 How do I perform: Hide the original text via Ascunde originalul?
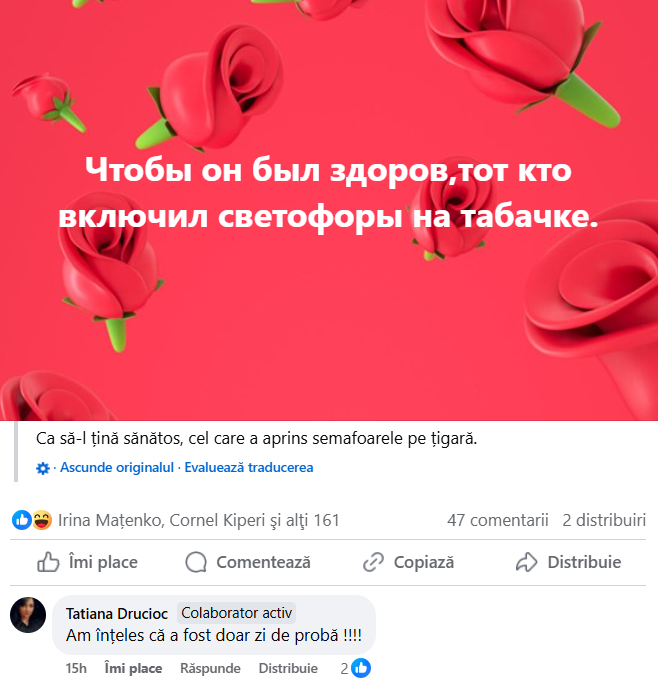[117, 467]
